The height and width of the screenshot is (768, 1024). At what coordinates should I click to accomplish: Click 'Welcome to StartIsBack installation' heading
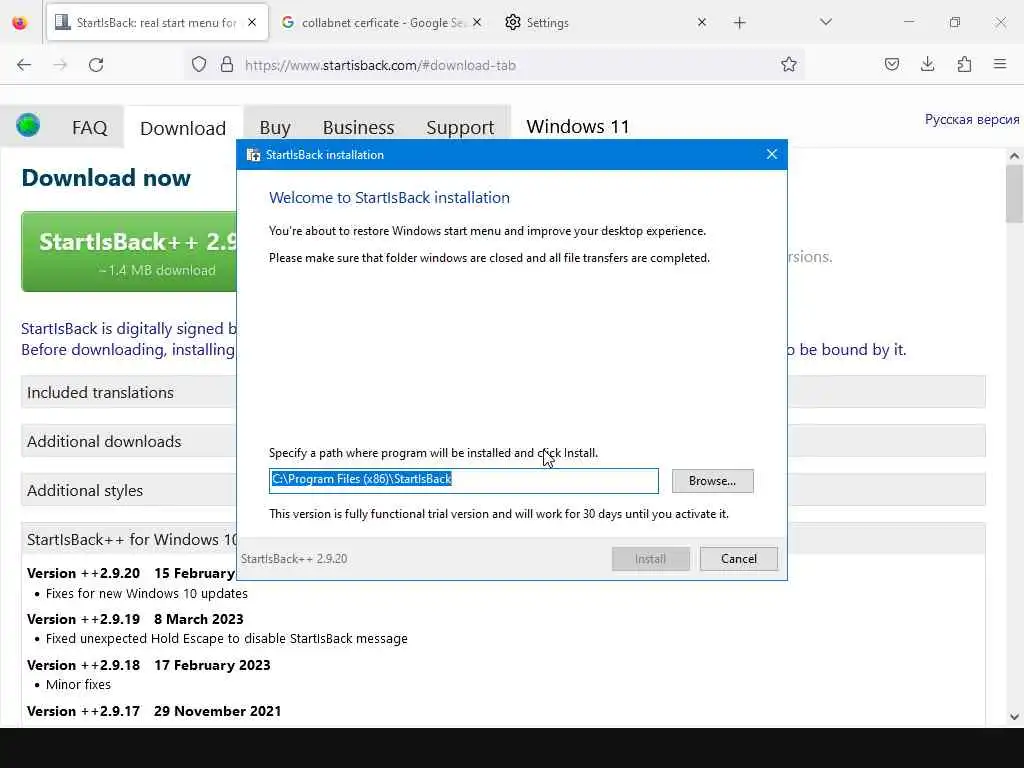tap(389, 197)
